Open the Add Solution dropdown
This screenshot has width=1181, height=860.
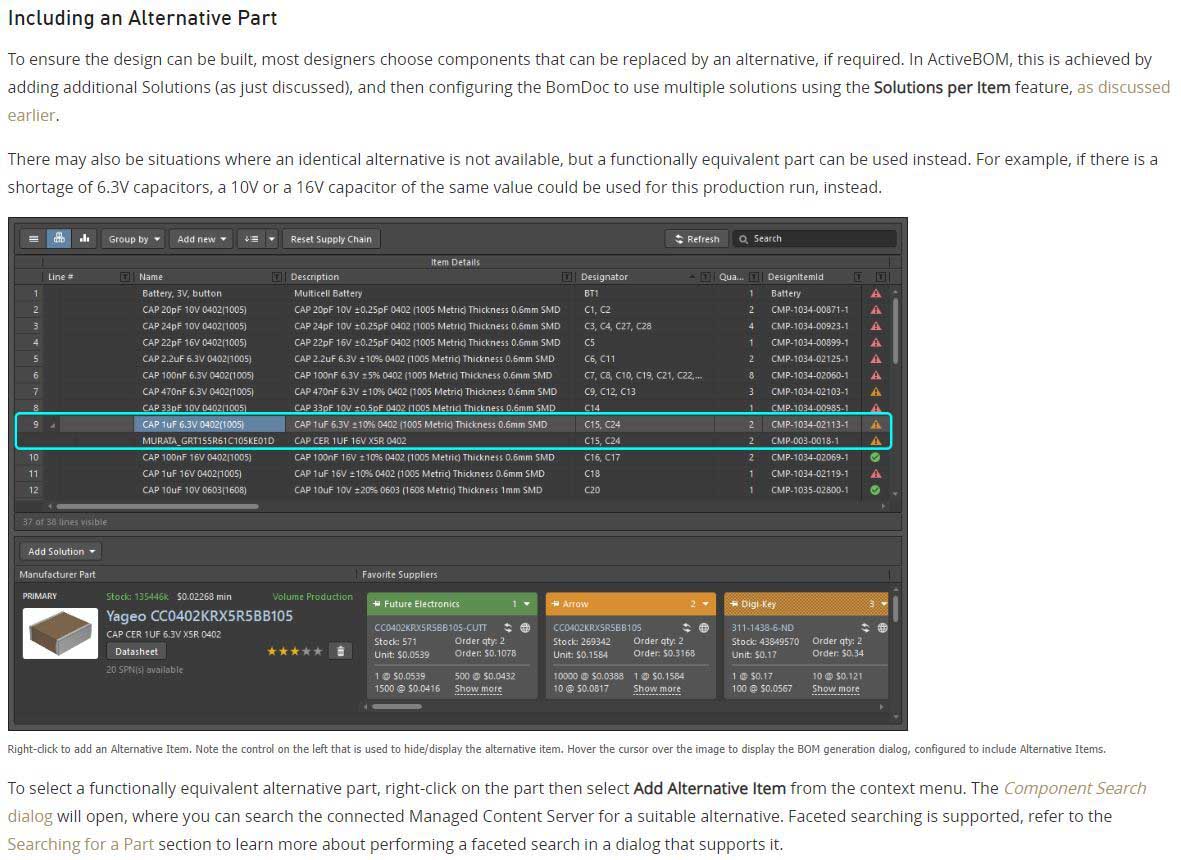tap(61, 551)
